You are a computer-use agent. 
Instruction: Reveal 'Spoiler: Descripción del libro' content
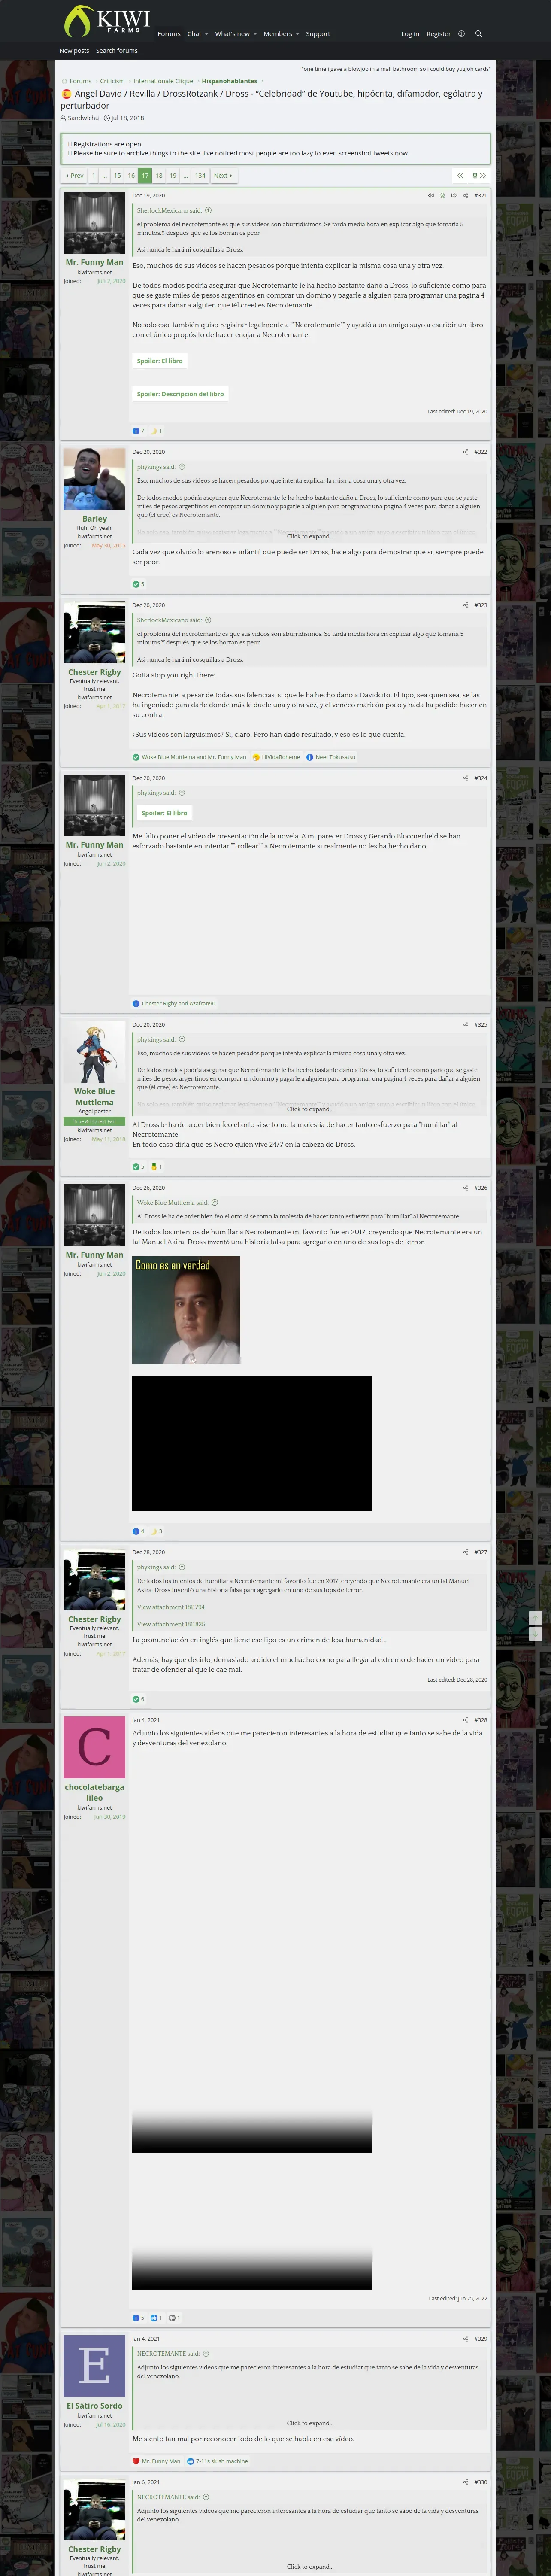point(180,394)
